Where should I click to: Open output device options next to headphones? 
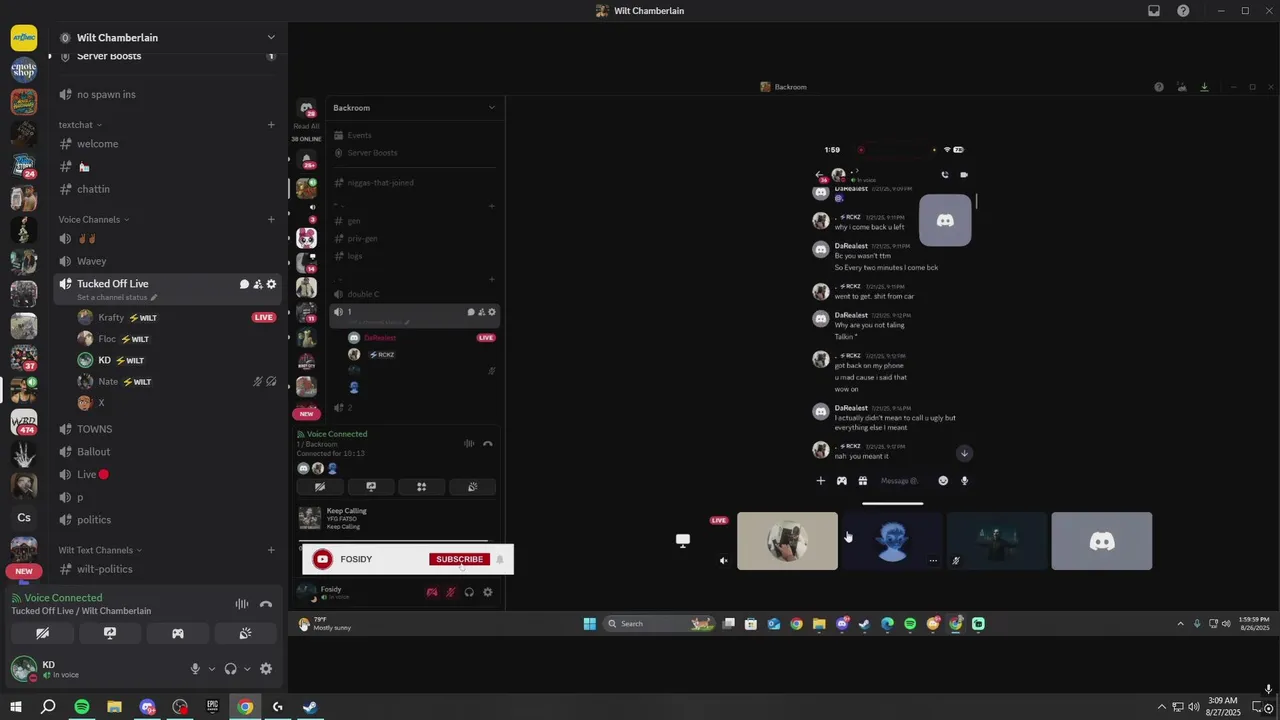(247, 669)
